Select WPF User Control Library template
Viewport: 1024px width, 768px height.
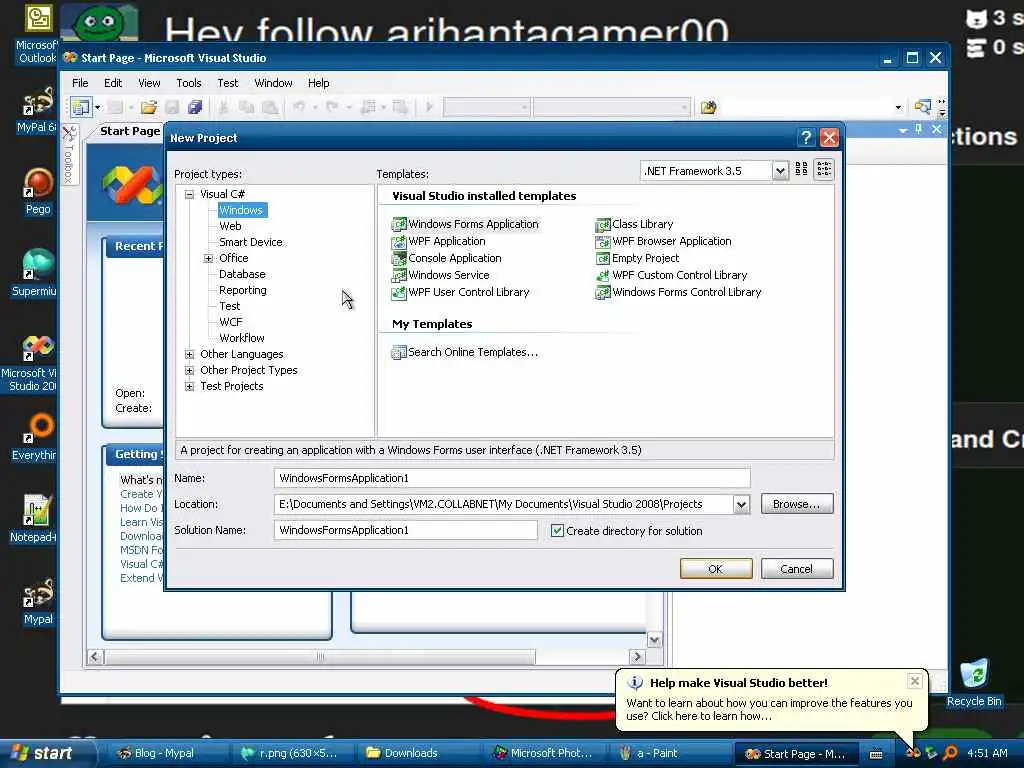(x=460, y=292)
